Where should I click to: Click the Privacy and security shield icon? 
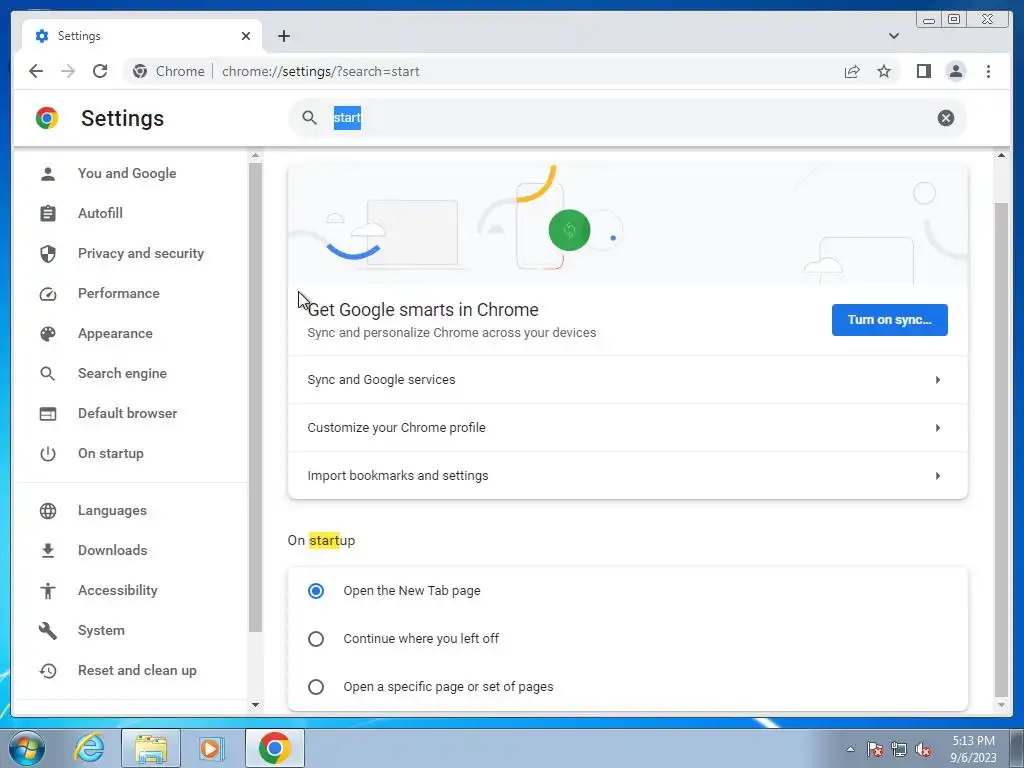pyautogui.click(x=48, y=253)
